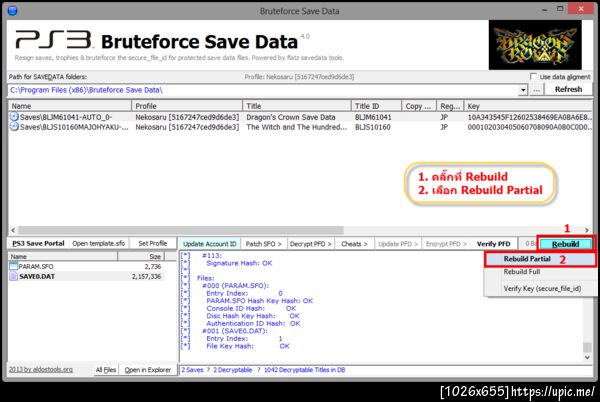Image resolution: width=600 pixels, height=402 pixels.
Task: Open Cheats > menu
Action: coord(354,244)
